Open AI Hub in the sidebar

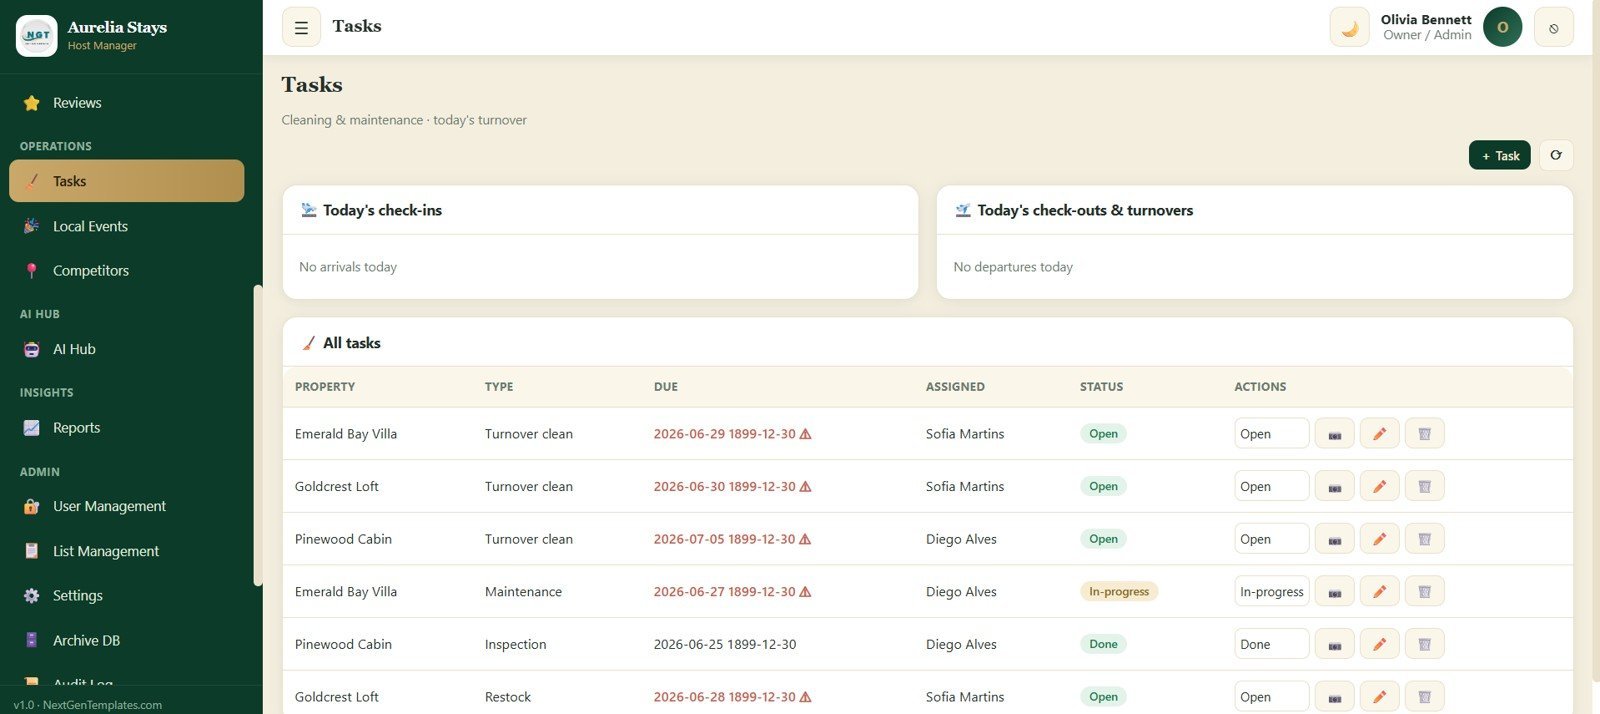coord(126,349)
